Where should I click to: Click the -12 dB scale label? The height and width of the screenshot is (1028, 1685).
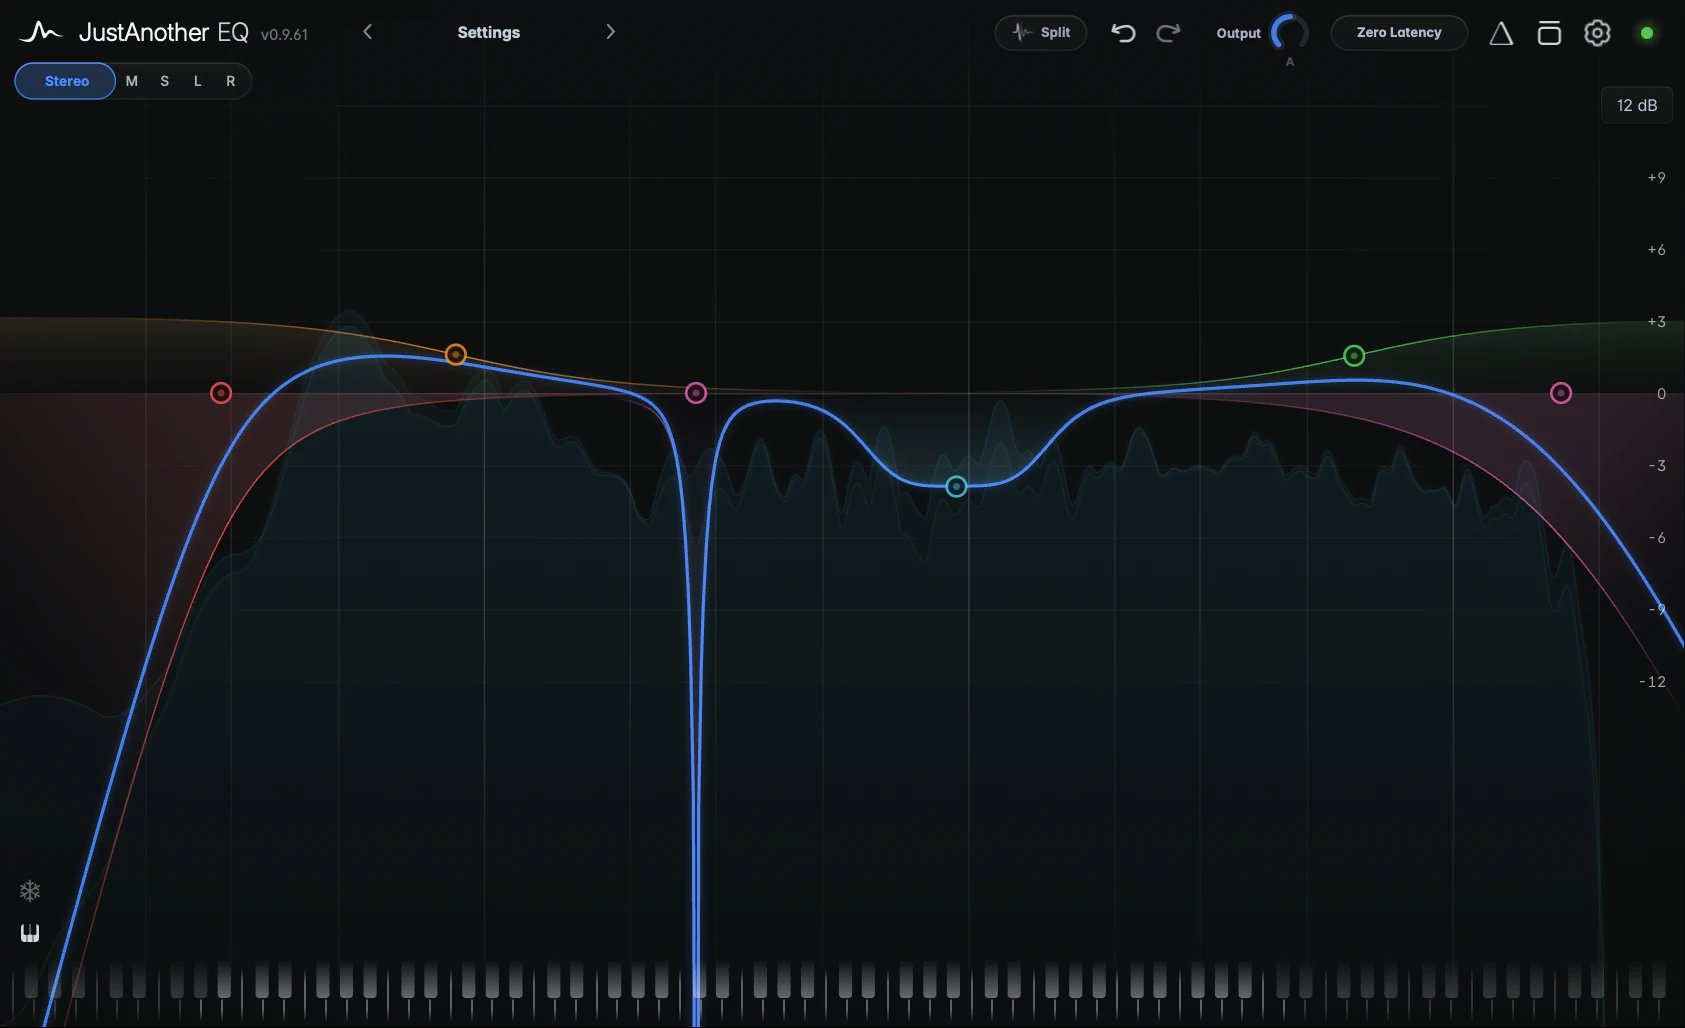click(1652, 681)
